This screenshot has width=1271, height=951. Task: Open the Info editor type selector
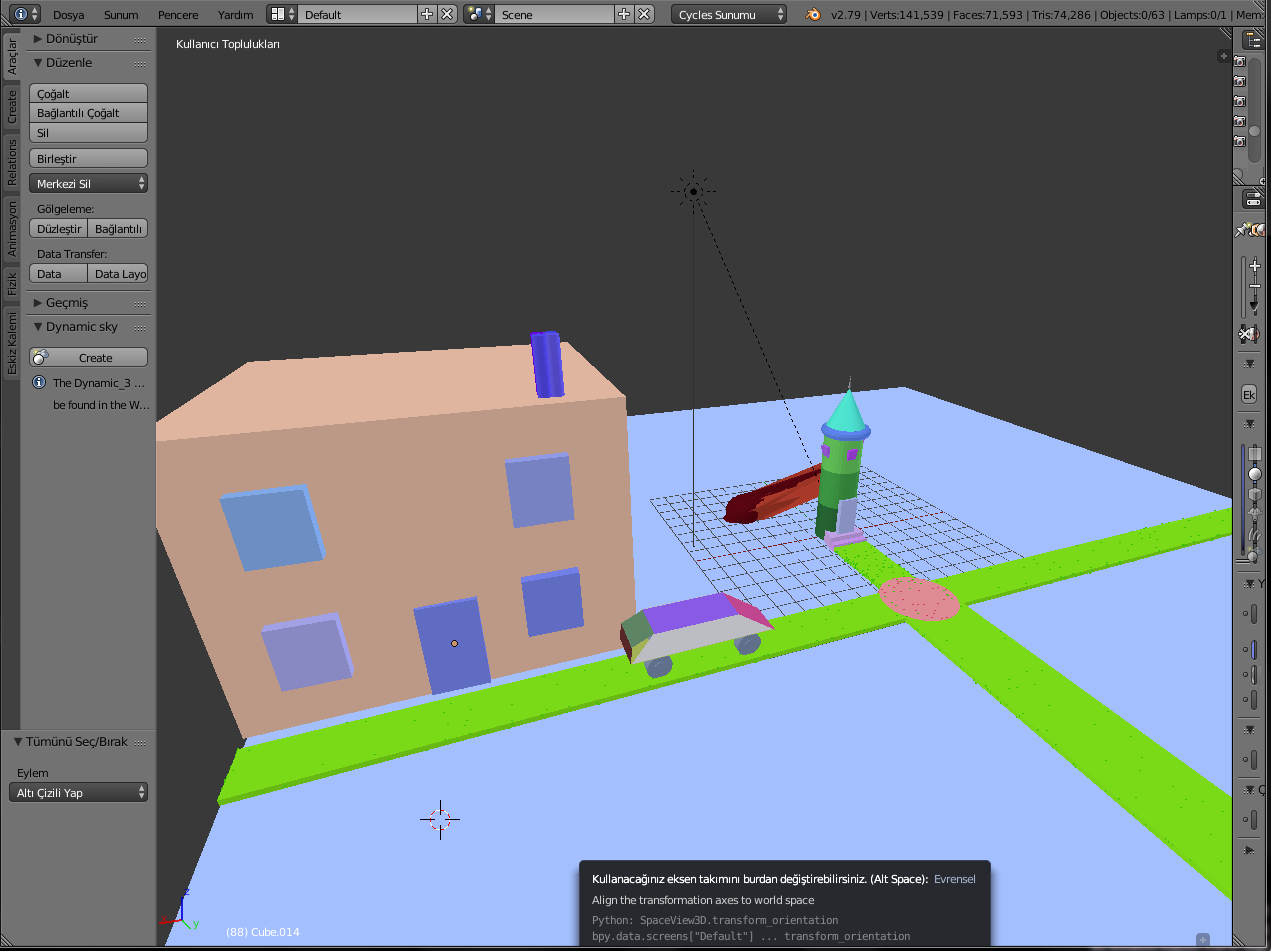(x=27, y=14)
